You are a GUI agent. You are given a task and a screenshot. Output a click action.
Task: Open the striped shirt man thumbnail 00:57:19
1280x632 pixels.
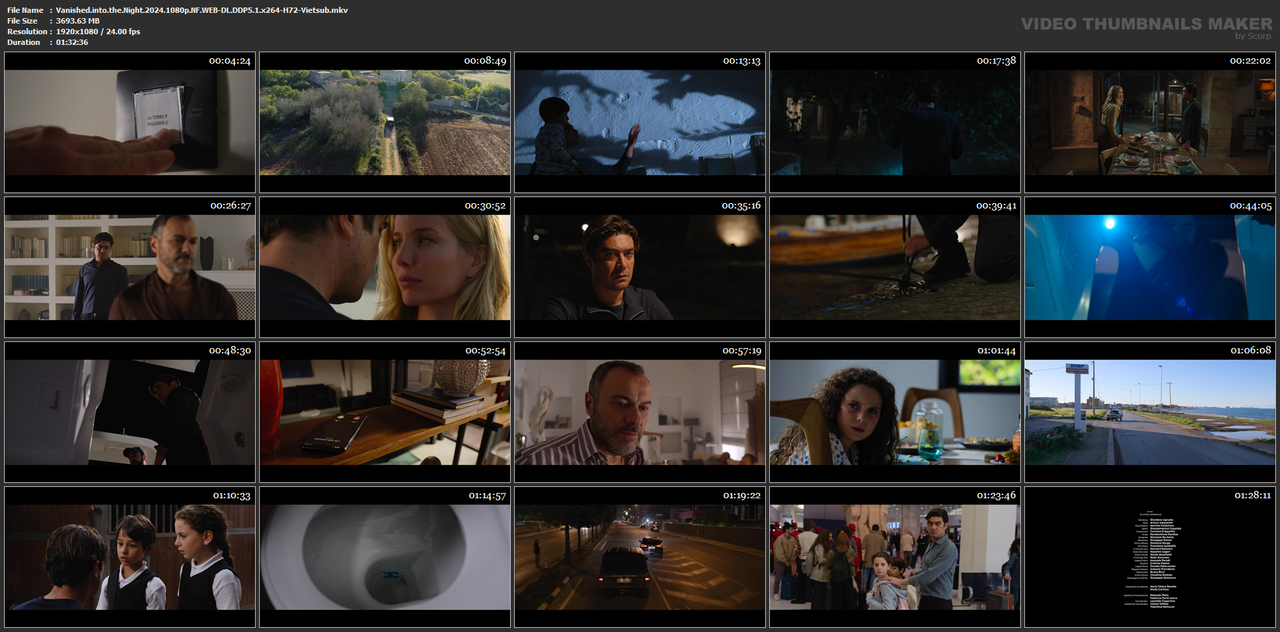pos(640,412)
